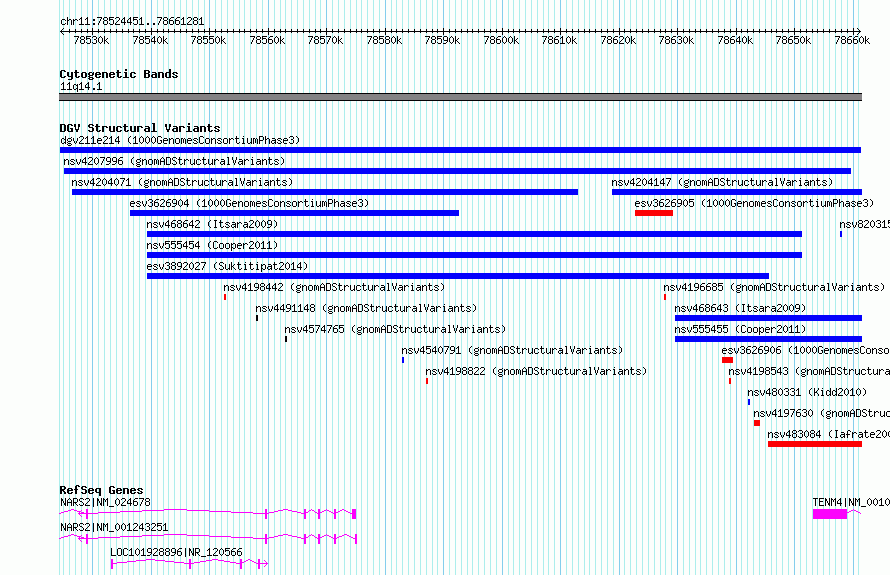Click the blue esv3626904 variant bar
Image resolution: width=890 pixels, height=575 pixels.
click(x=295, y=213)
